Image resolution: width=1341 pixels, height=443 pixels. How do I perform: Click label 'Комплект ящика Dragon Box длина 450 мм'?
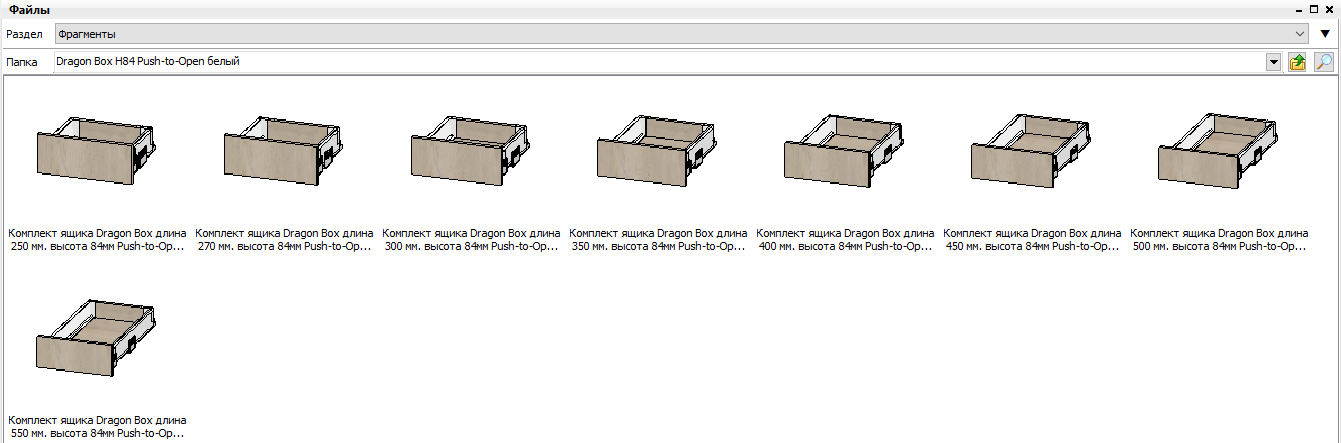click(x=1032, y=239)
